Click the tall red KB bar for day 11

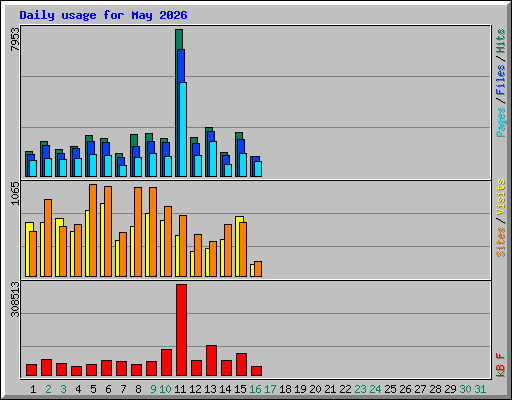click(x=182, y=330)
